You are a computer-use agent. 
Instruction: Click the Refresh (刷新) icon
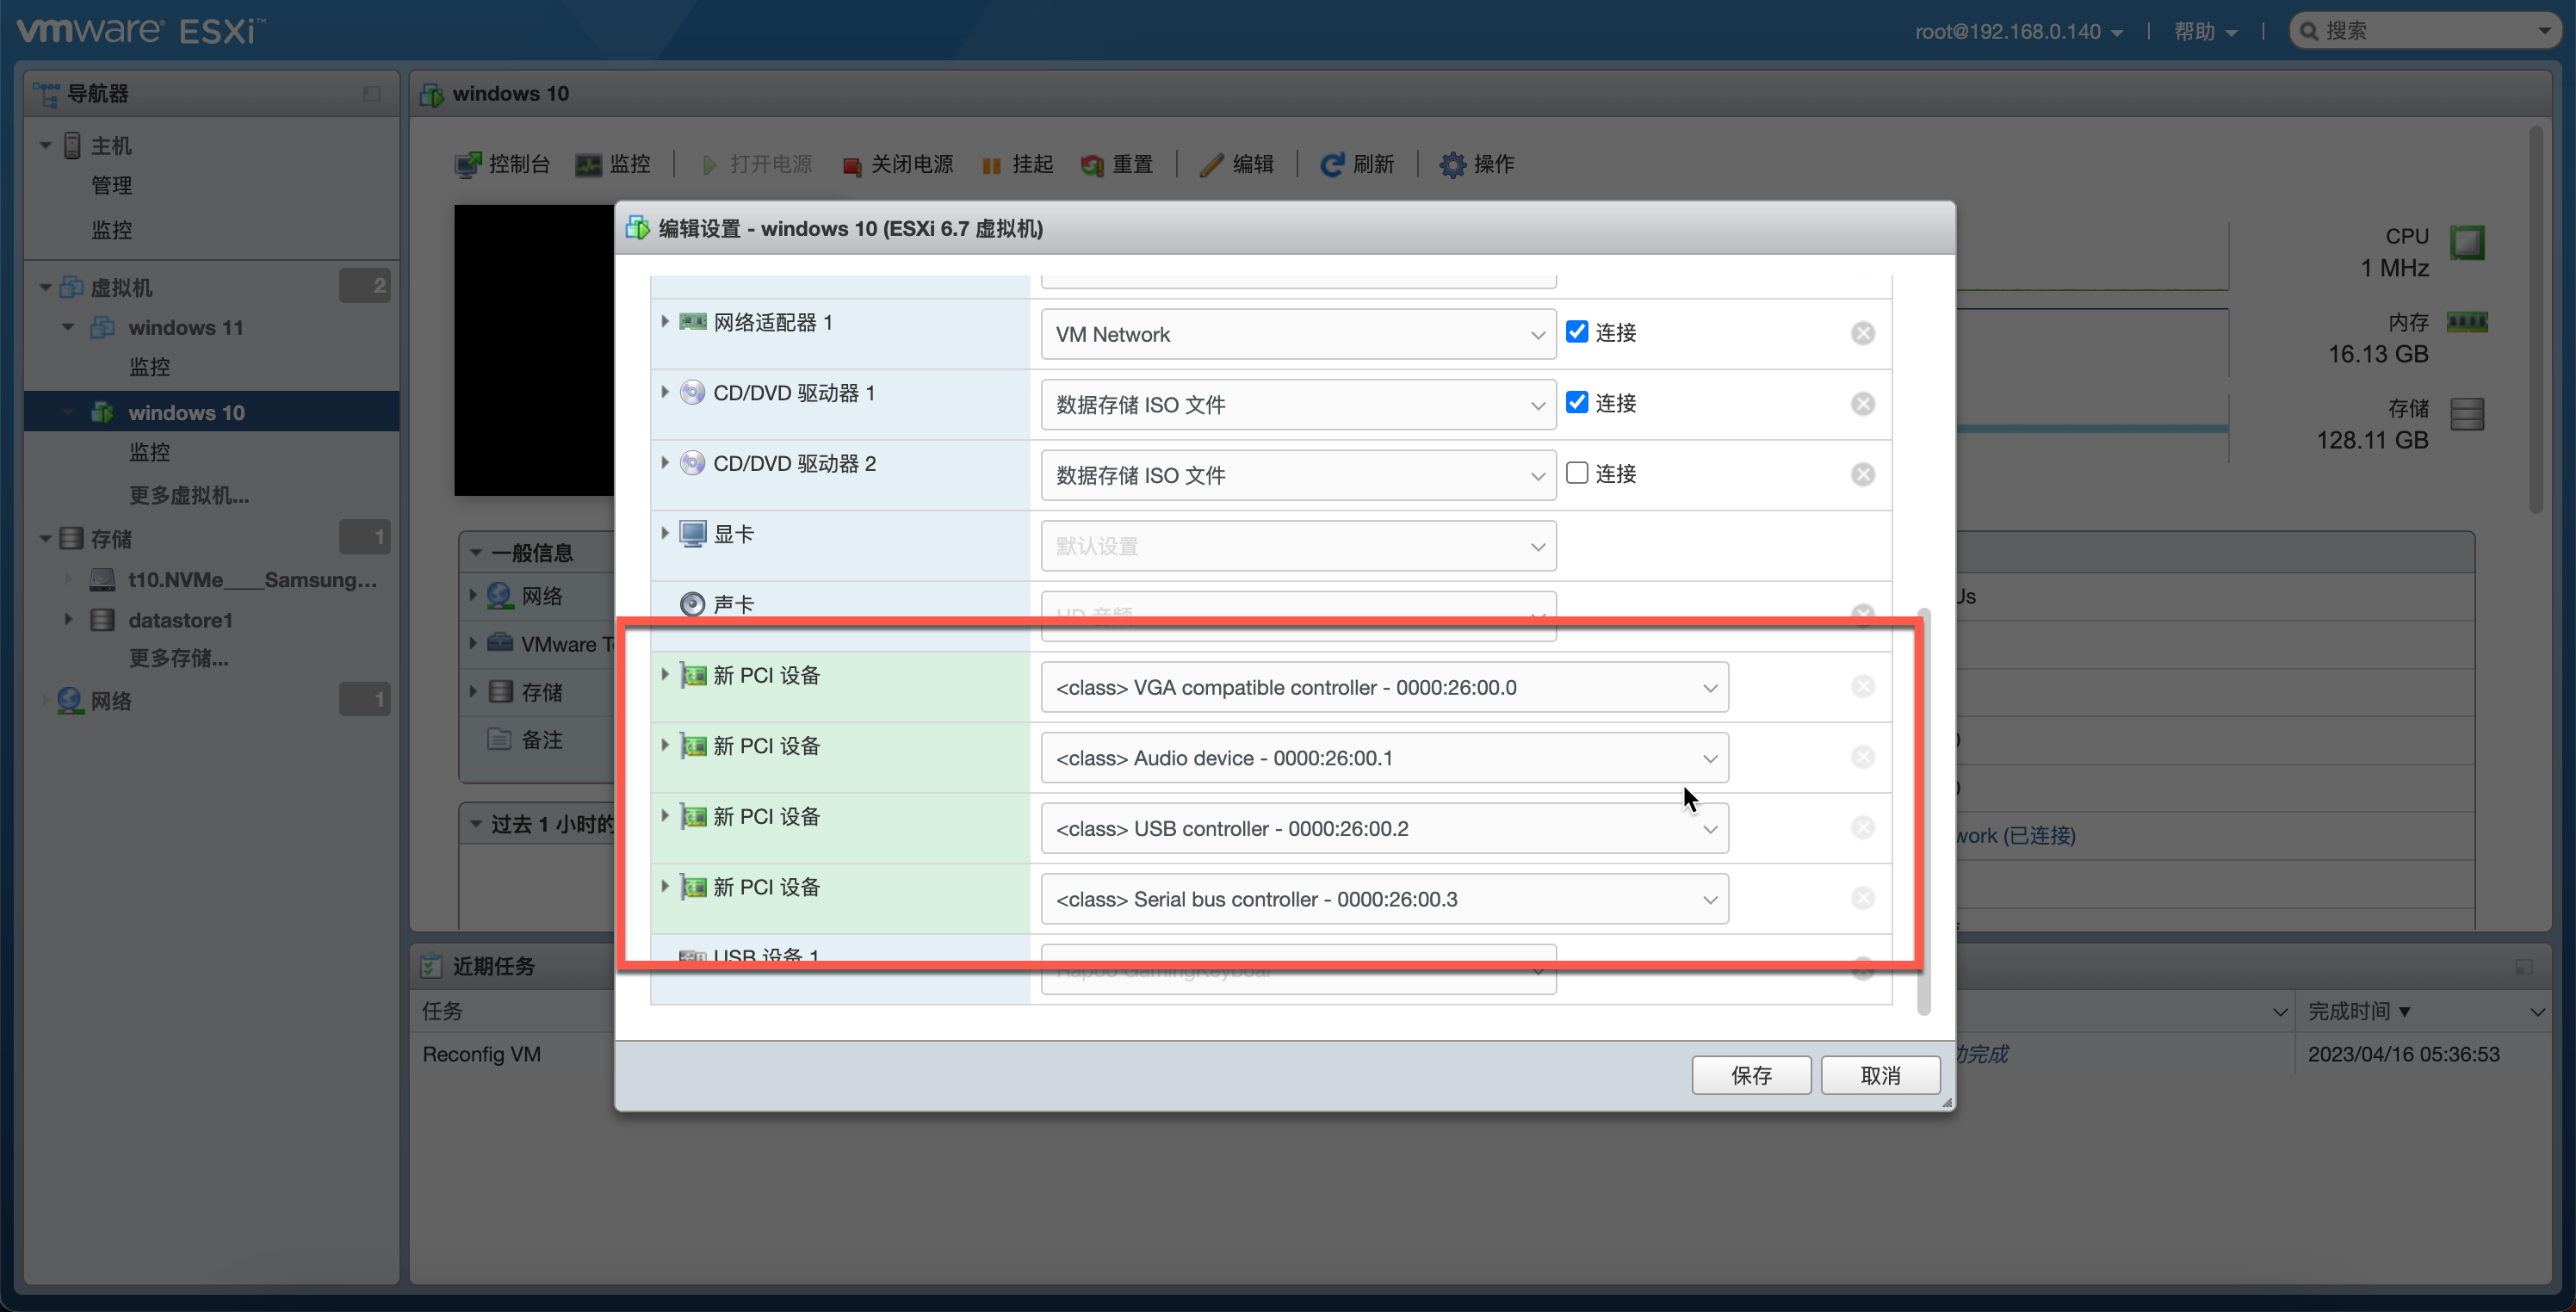pos(1332,165)
